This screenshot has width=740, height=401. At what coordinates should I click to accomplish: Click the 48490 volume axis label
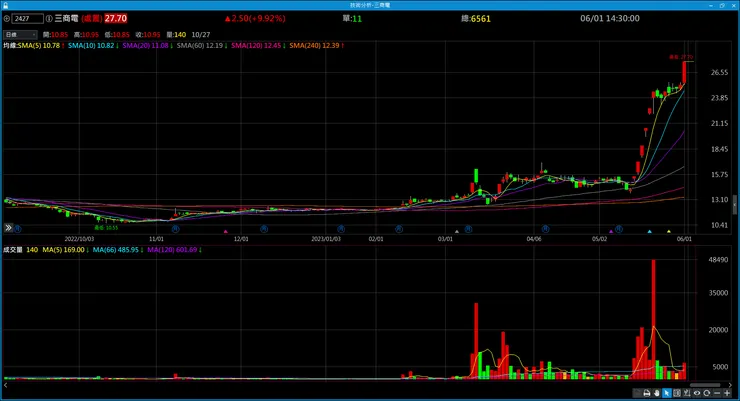(718, 259)
